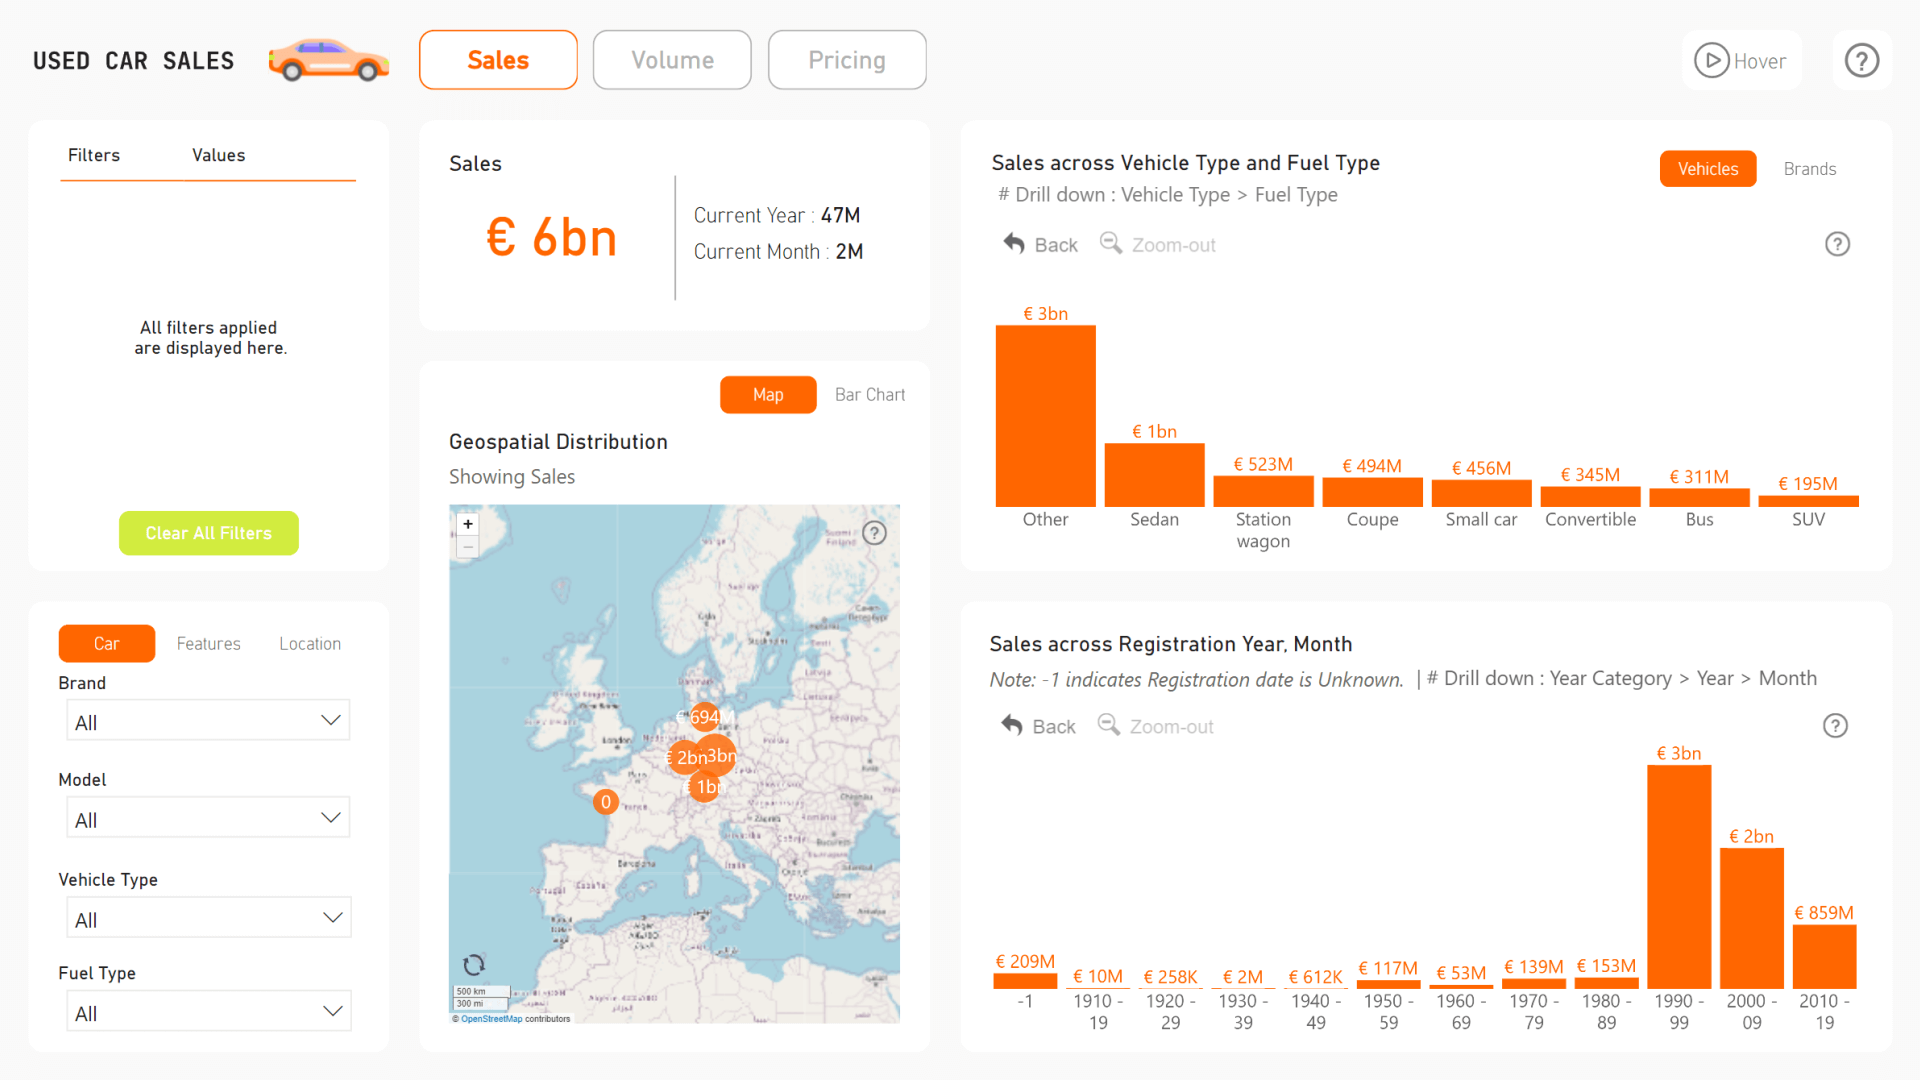This screenshot has height=1080, width=1920.
Task: Open the help tooltip on the Fuel Type chart
Action: pyautogui.click(x=1836, y=244)
